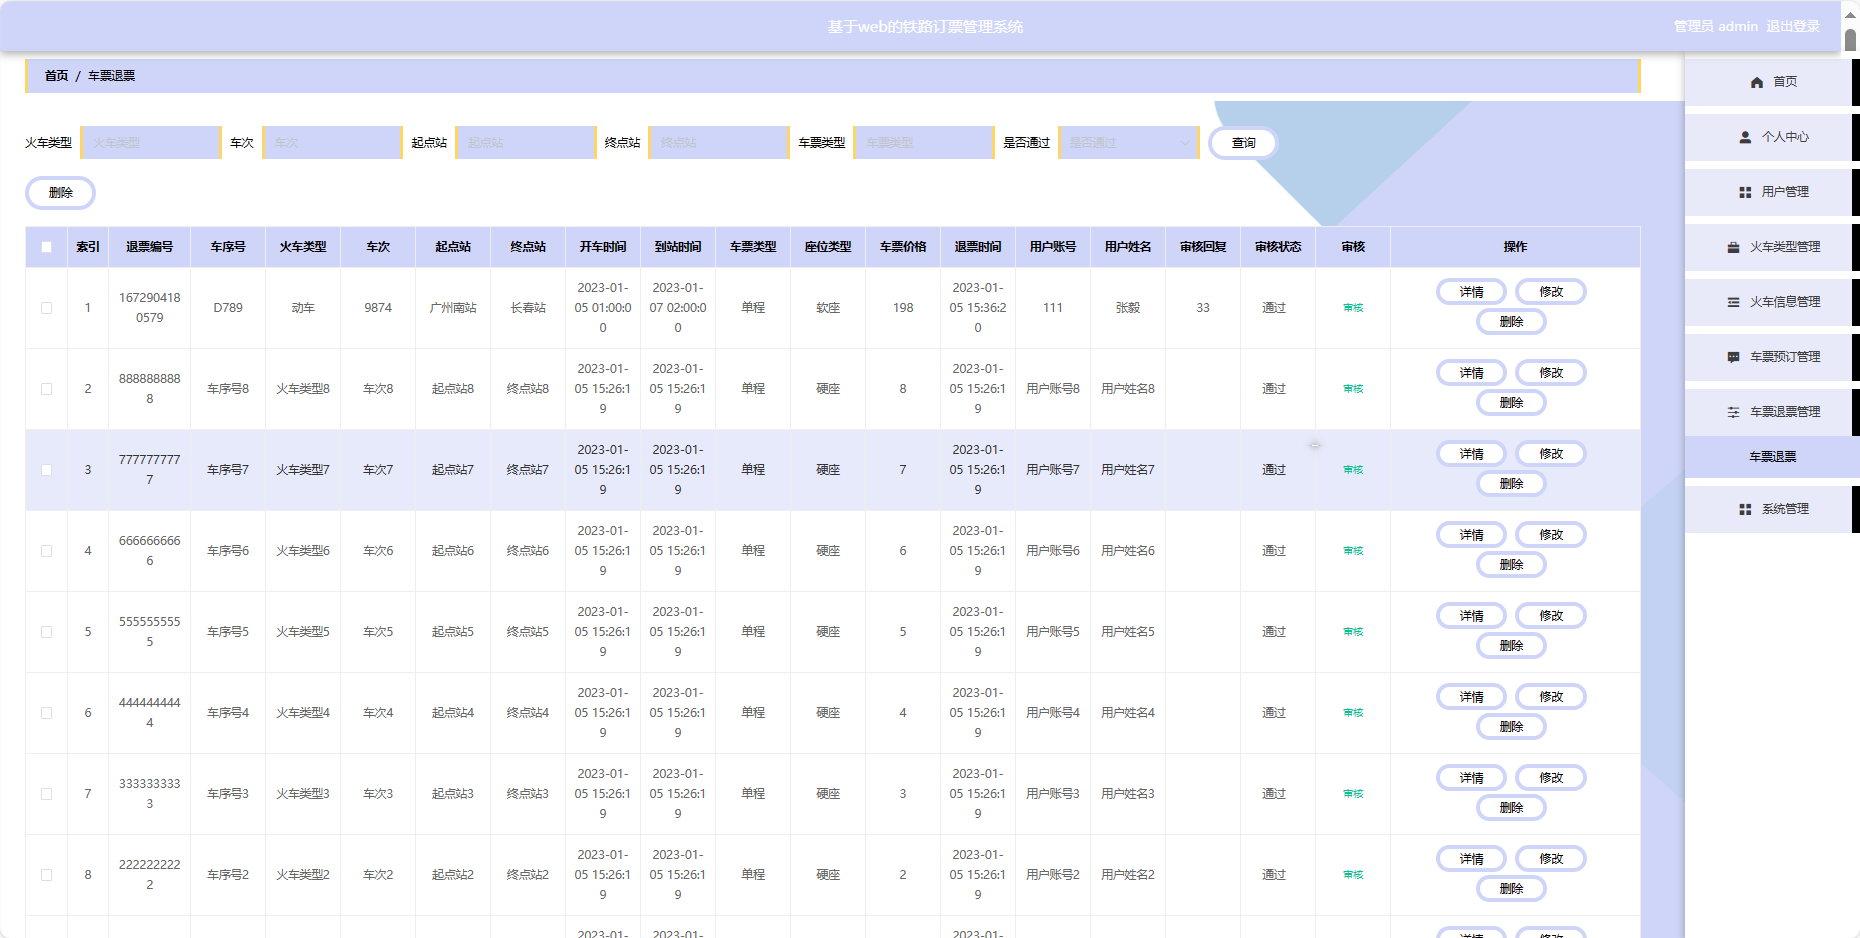The image size is (1860, 938).
Task: Click the grid icon beside 系统管理
Action: pos(1745,509)
